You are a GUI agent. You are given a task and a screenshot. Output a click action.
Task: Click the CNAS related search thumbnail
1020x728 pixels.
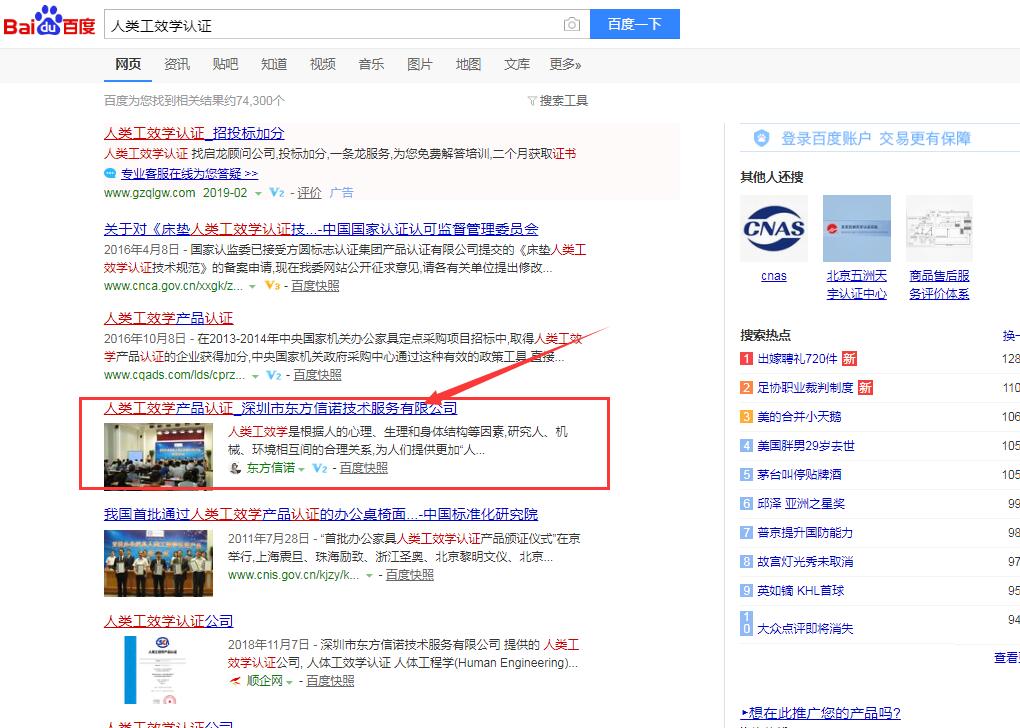pos(773,229)
